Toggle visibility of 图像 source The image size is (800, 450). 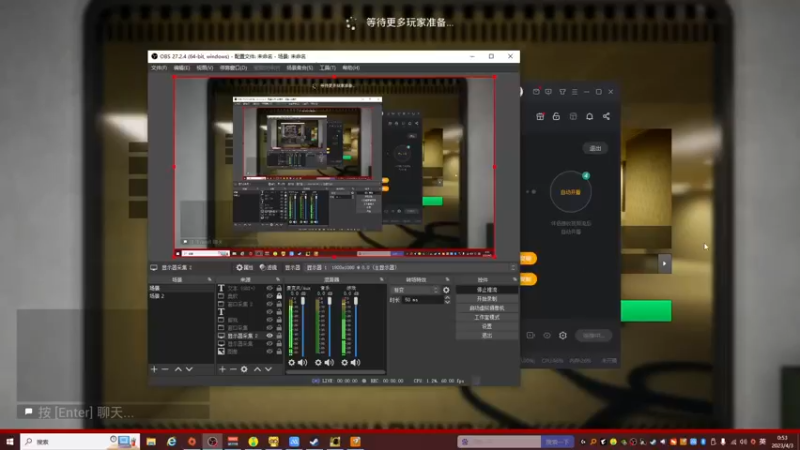pyautogui.click(x=269, y=352)
